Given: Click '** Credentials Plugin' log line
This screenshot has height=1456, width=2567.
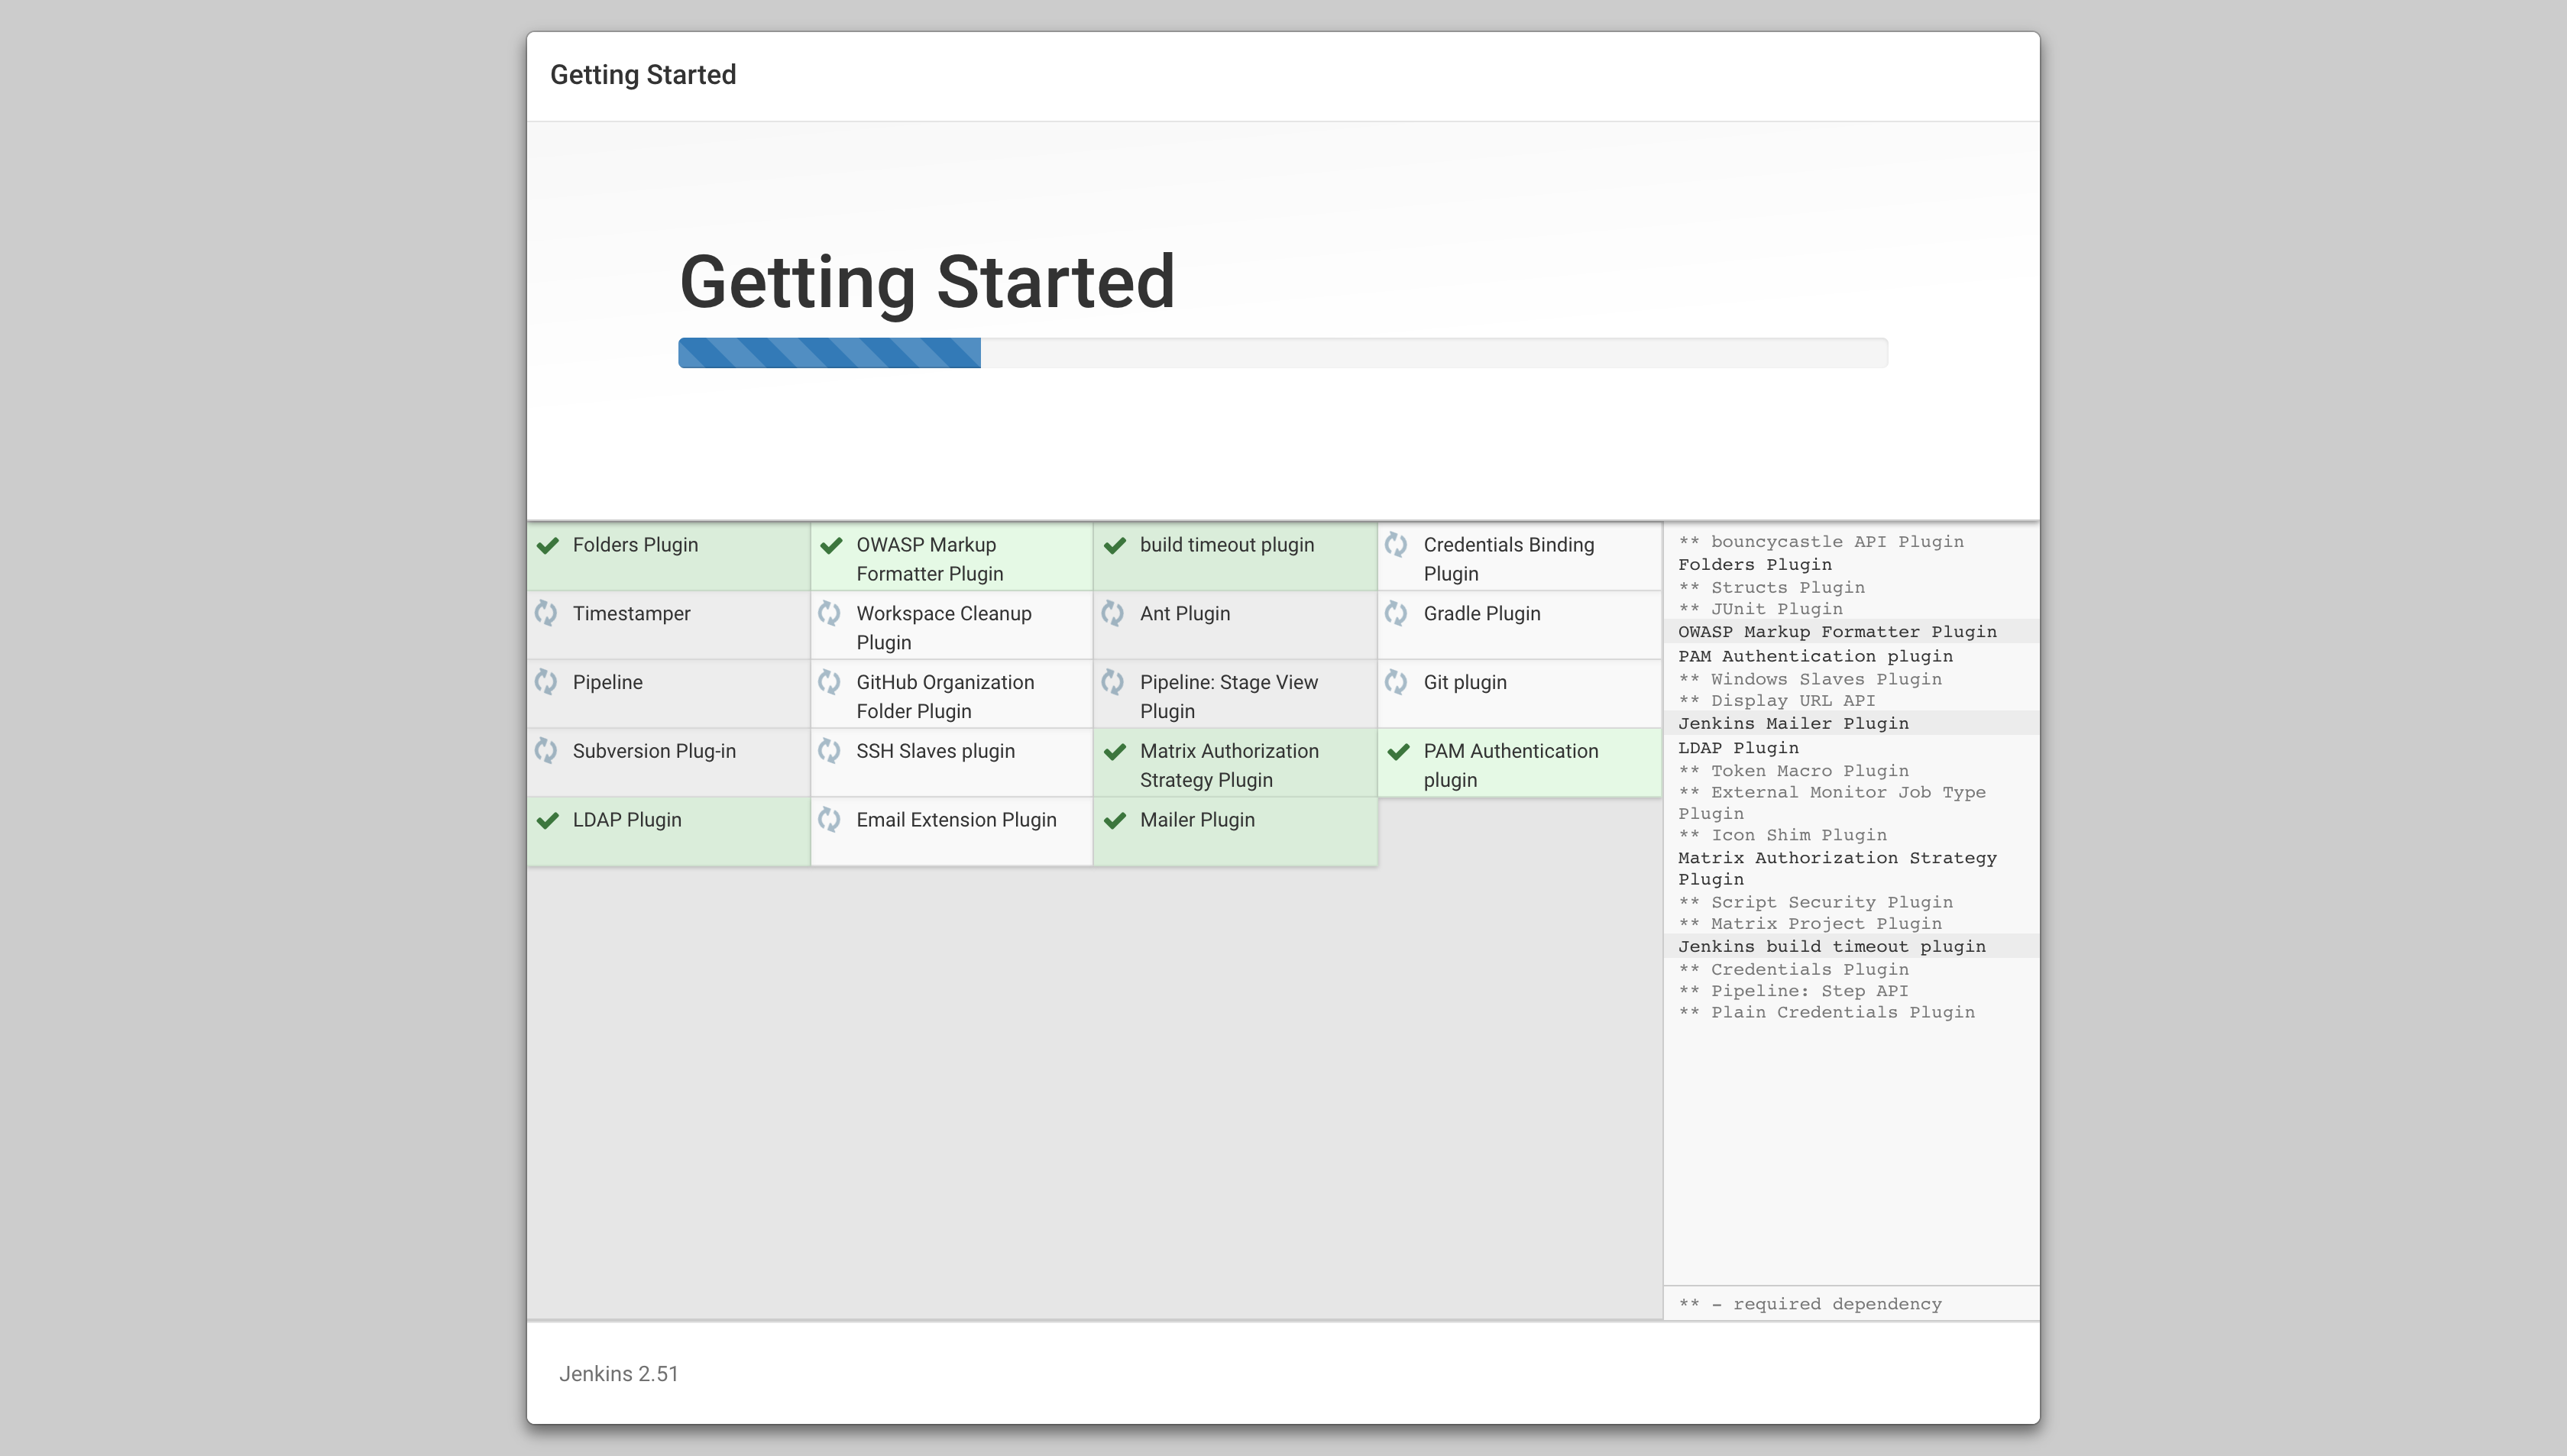Looking at the screenshot, I should [x=1793, y=970].
